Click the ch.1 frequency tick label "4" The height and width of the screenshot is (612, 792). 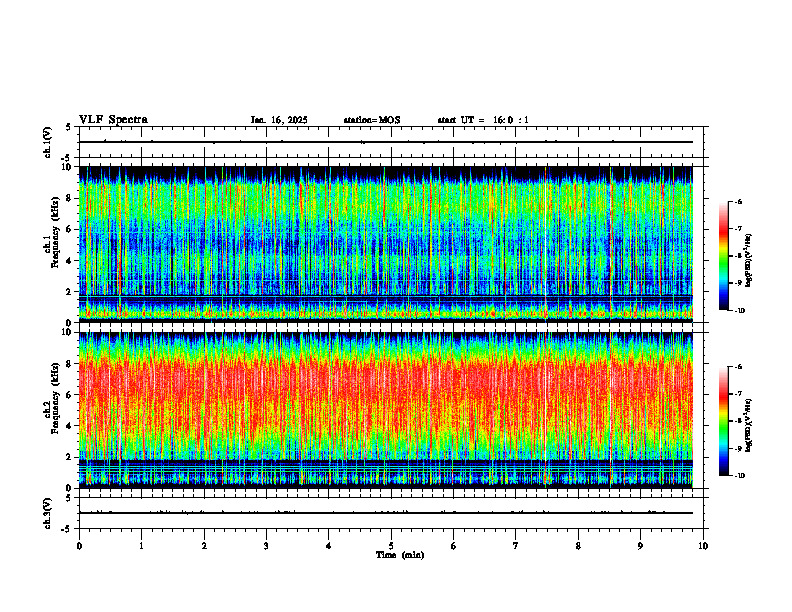pyautogui.click(x=70, y=261)
